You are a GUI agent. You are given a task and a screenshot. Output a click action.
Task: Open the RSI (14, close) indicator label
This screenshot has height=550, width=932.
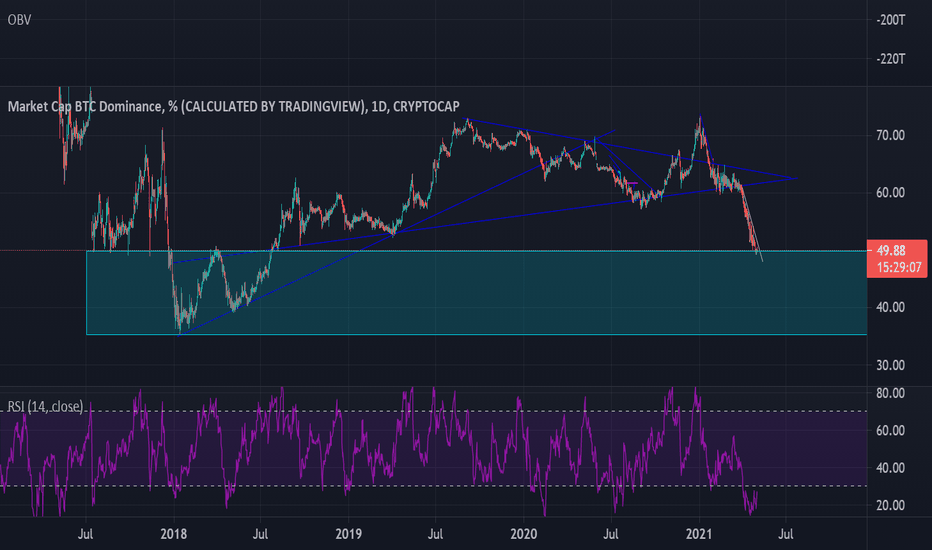pyautogui.click(x=45, y=406)
